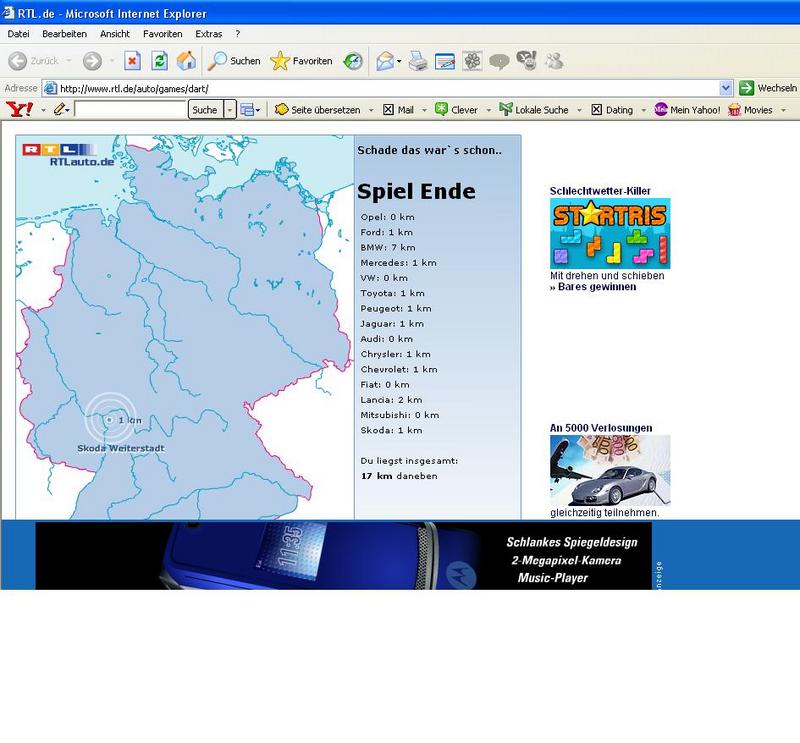
Task: Click the speech bubble discuss icon
Action: (499, 62)
